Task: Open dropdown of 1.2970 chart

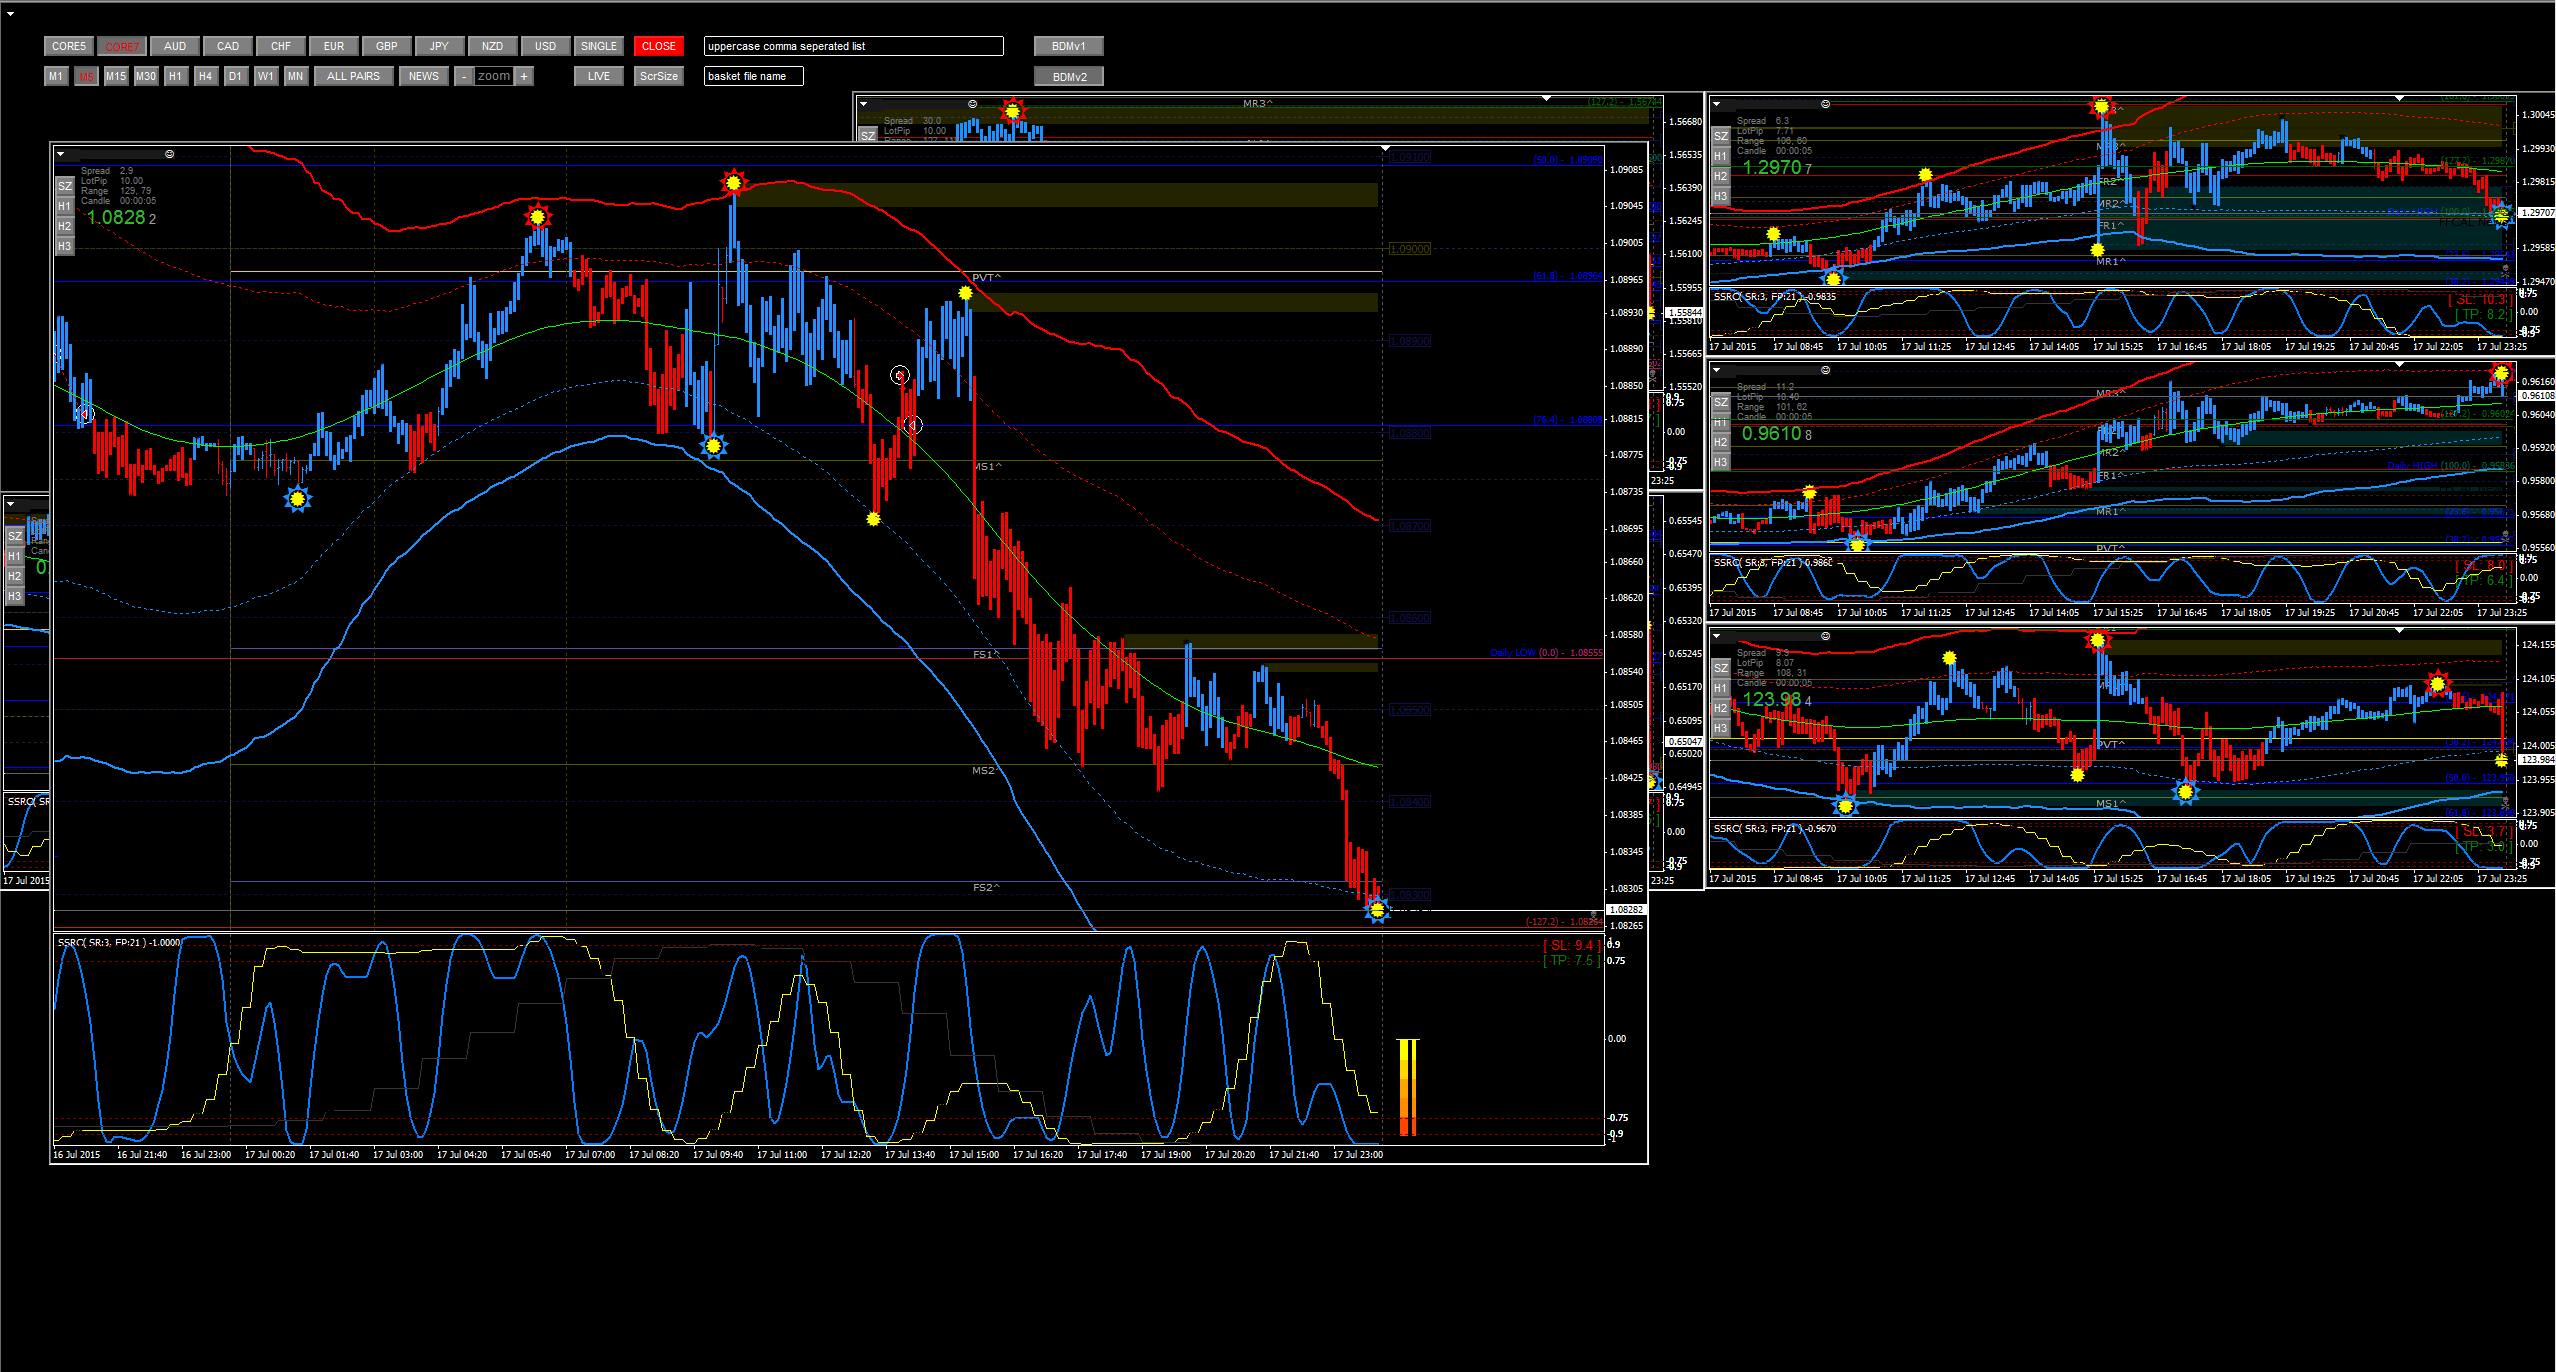Action: [x=1717, y=104]
